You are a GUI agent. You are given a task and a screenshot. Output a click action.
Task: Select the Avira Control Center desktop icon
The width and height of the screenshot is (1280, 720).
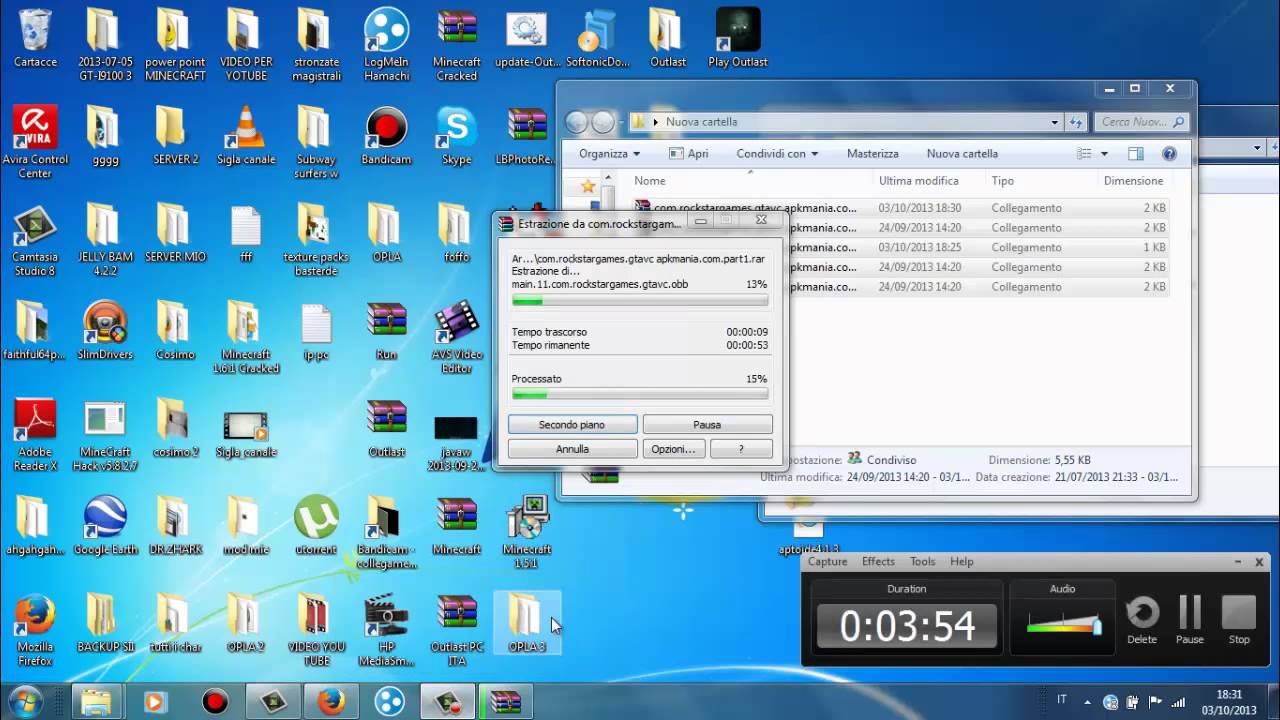coord(35,143)
